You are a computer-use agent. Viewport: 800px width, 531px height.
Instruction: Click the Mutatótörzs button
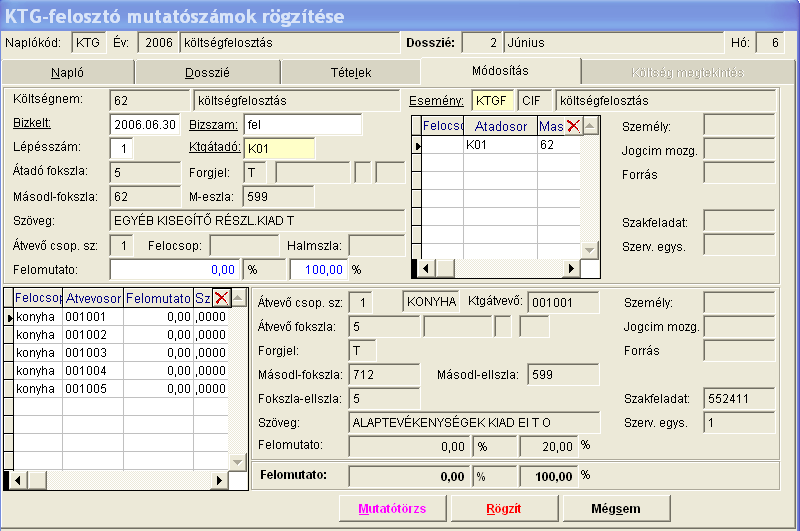392,509
